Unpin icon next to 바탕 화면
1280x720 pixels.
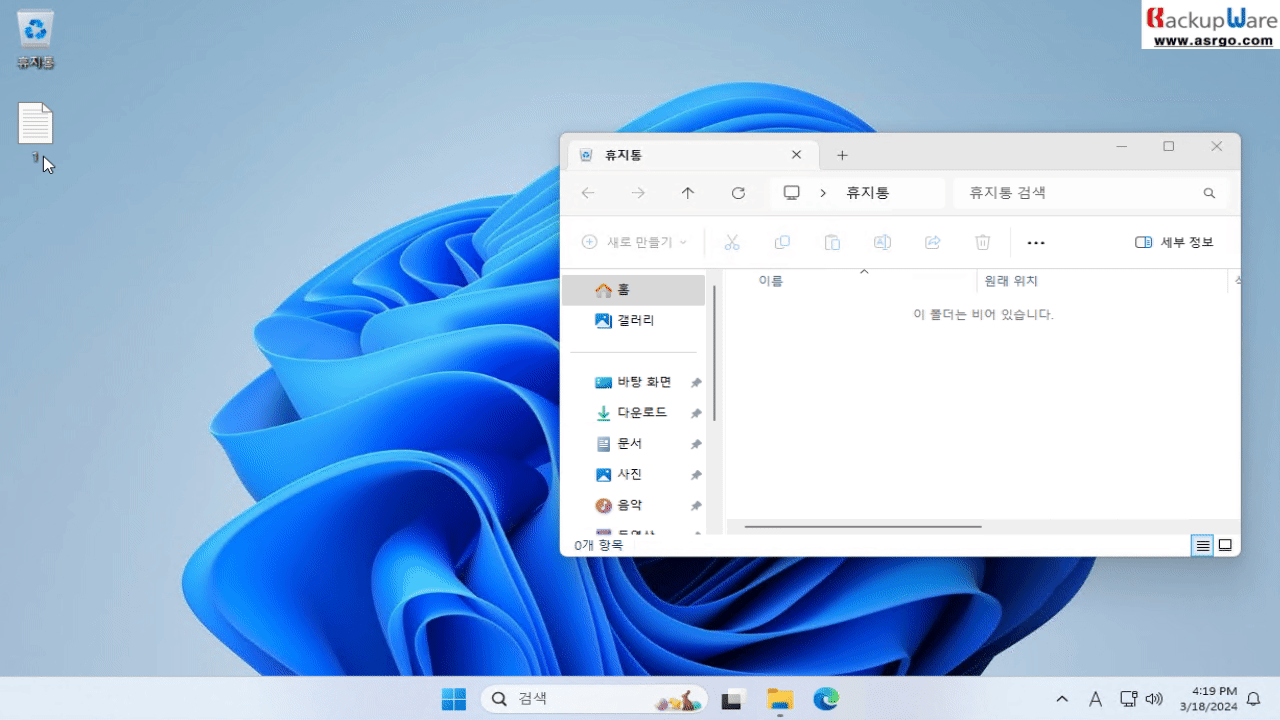(x=696, y=383)
